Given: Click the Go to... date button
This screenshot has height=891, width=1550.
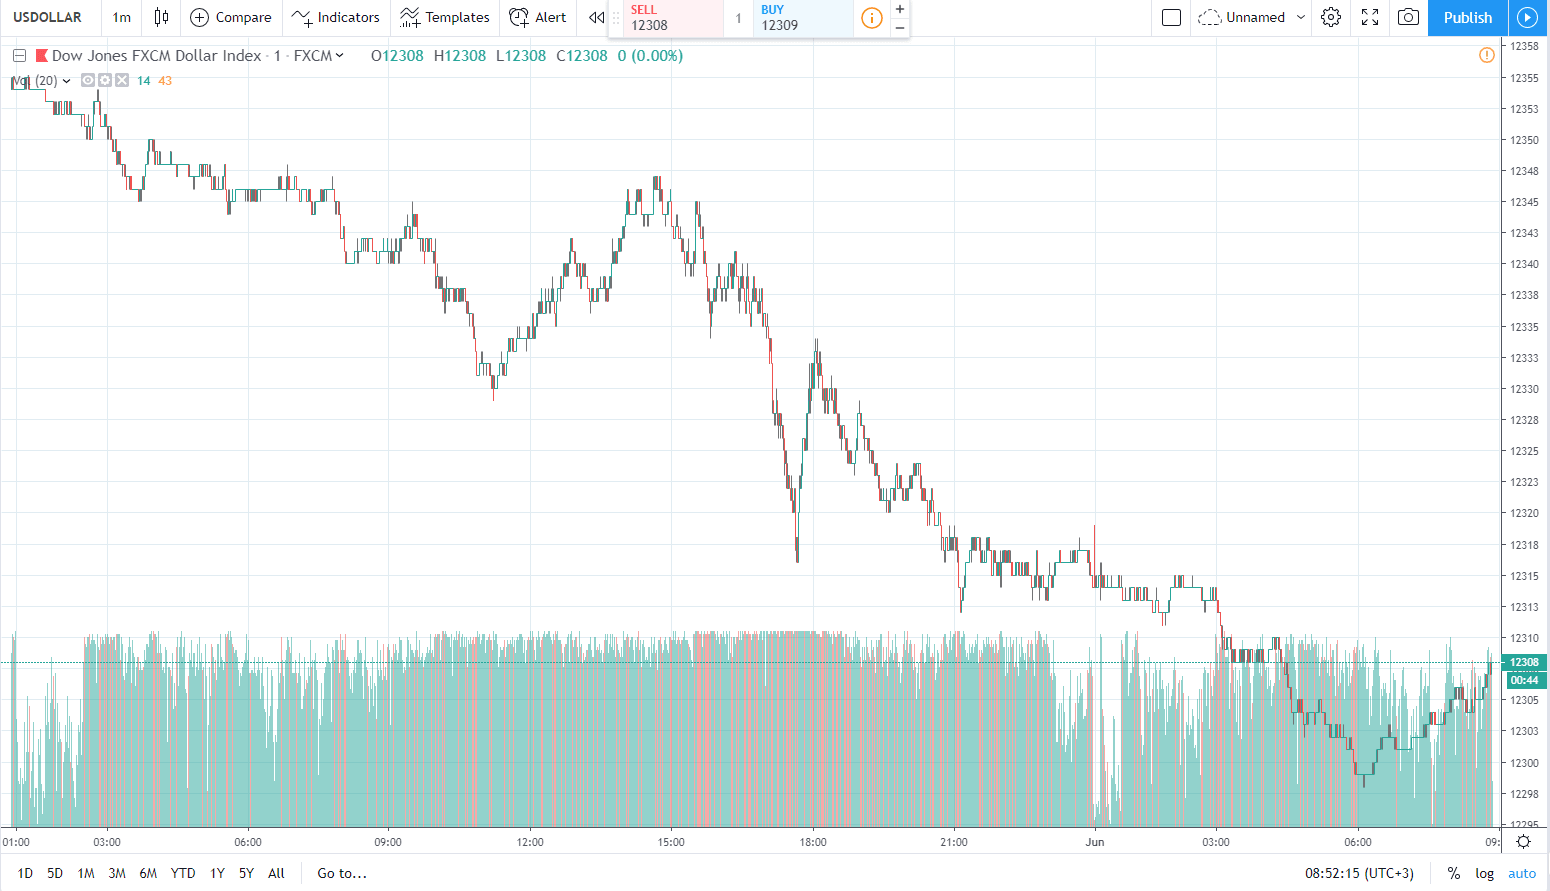Looking at the screenshot, I should point(342,873).
